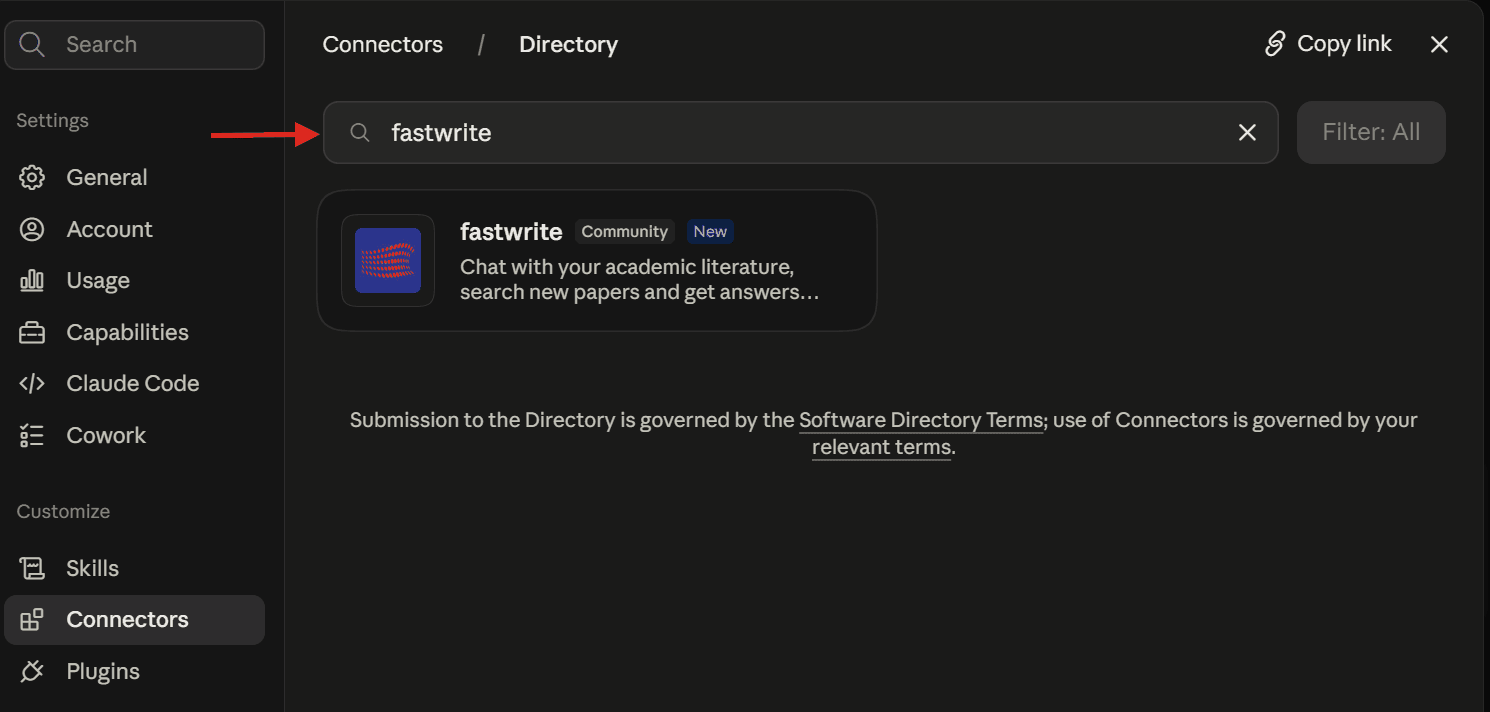The image size is (1490, 712).
Task: Open the relevant terms link
Action: (x=881, y=447)
